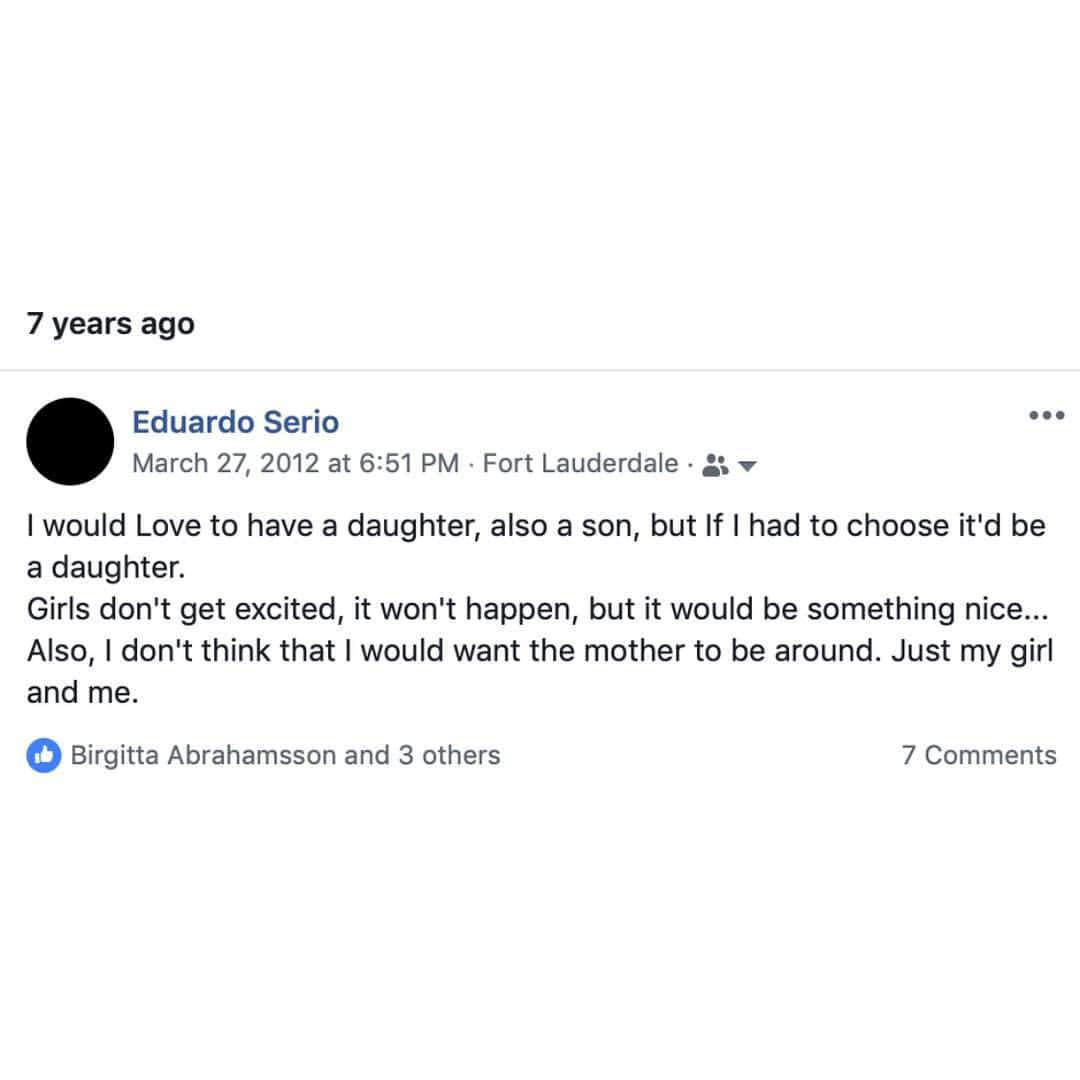Open Eduardo Serio's profile name link
This screenshot has width=1080, height=1080.
click(x=236, y=422)
